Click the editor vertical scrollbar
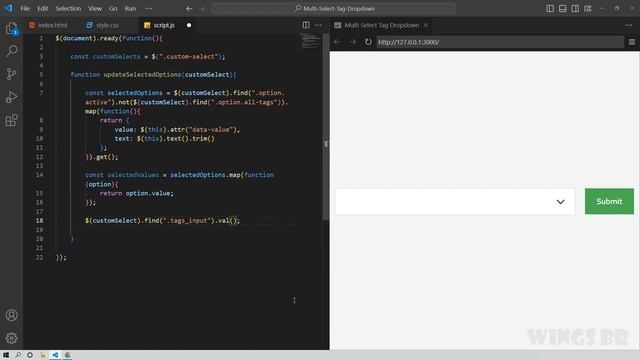The width and height of the screenshot is (640, 360). (325, 127)
